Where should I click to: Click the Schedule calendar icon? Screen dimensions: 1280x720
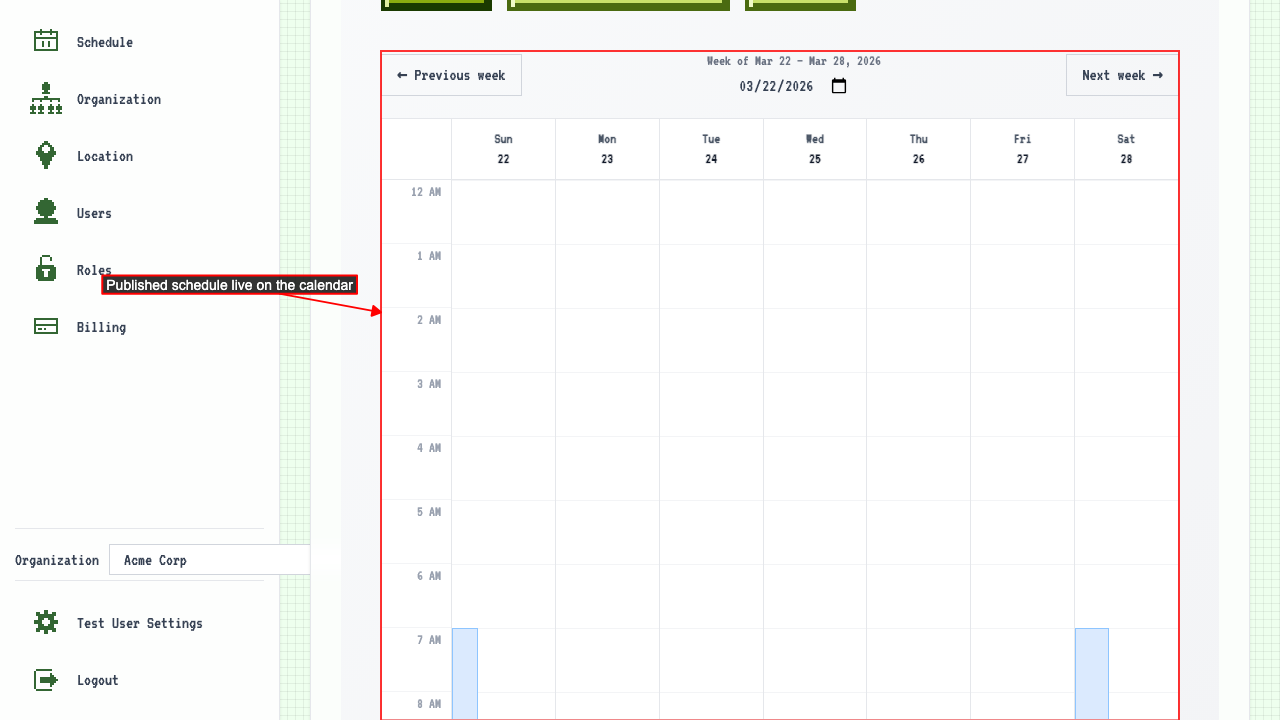(x=46, y=41)
